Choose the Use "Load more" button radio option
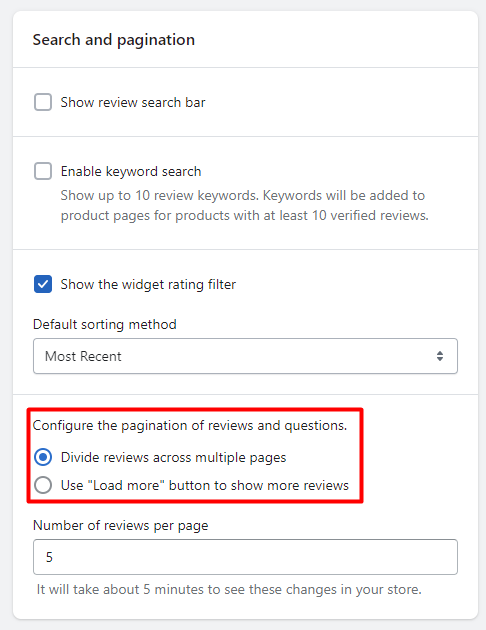 coord(43,485)
